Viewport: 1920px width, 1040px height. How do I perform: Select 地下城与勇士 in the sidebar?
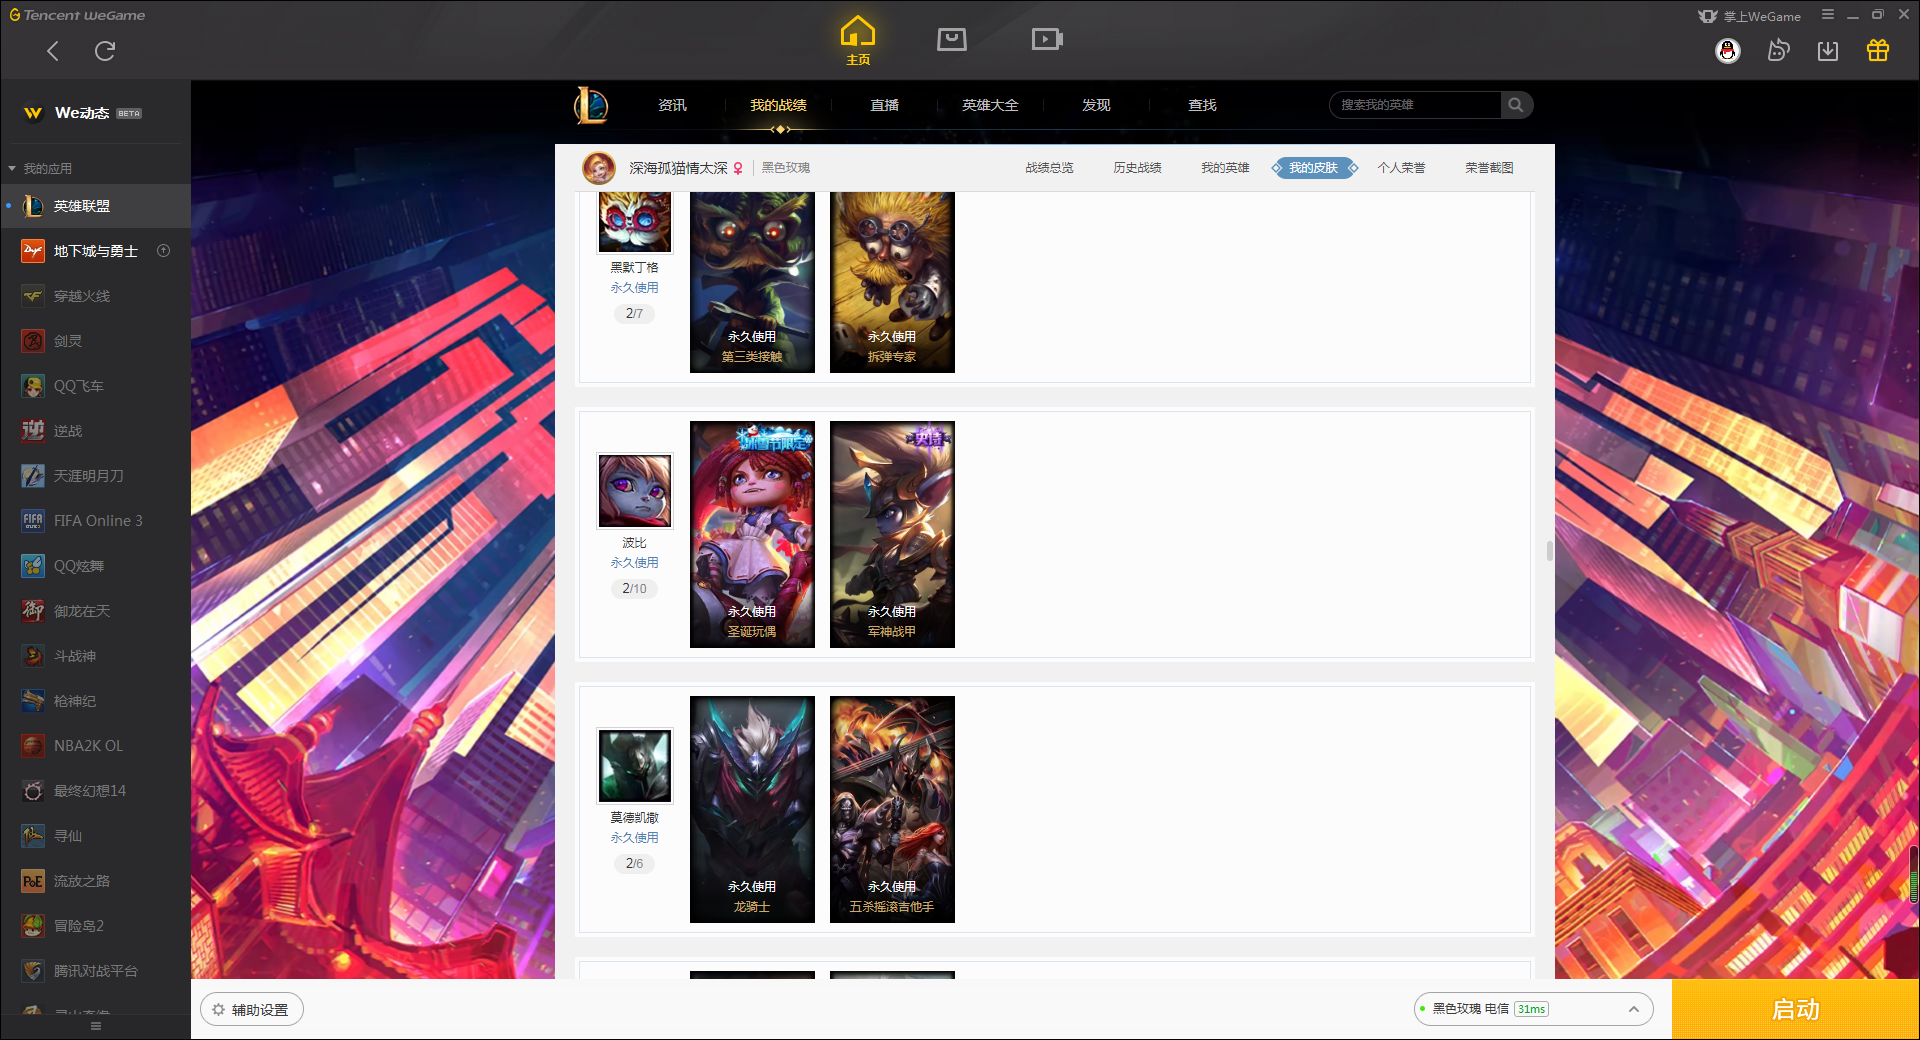coord(95,251)
